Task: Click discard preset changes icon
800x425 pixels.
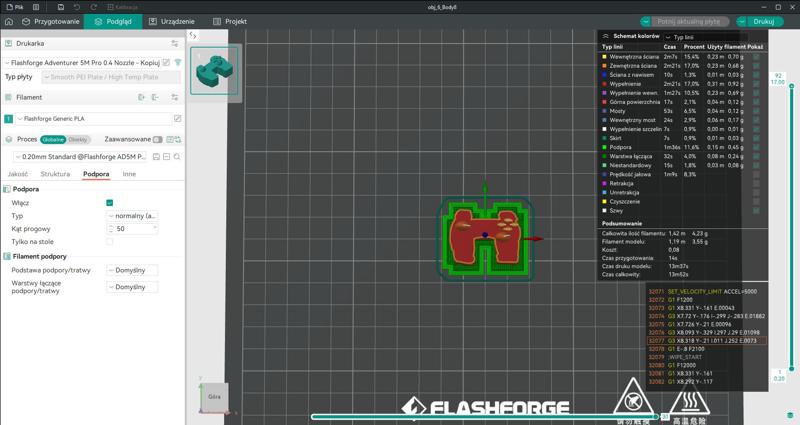Action: 166,157
